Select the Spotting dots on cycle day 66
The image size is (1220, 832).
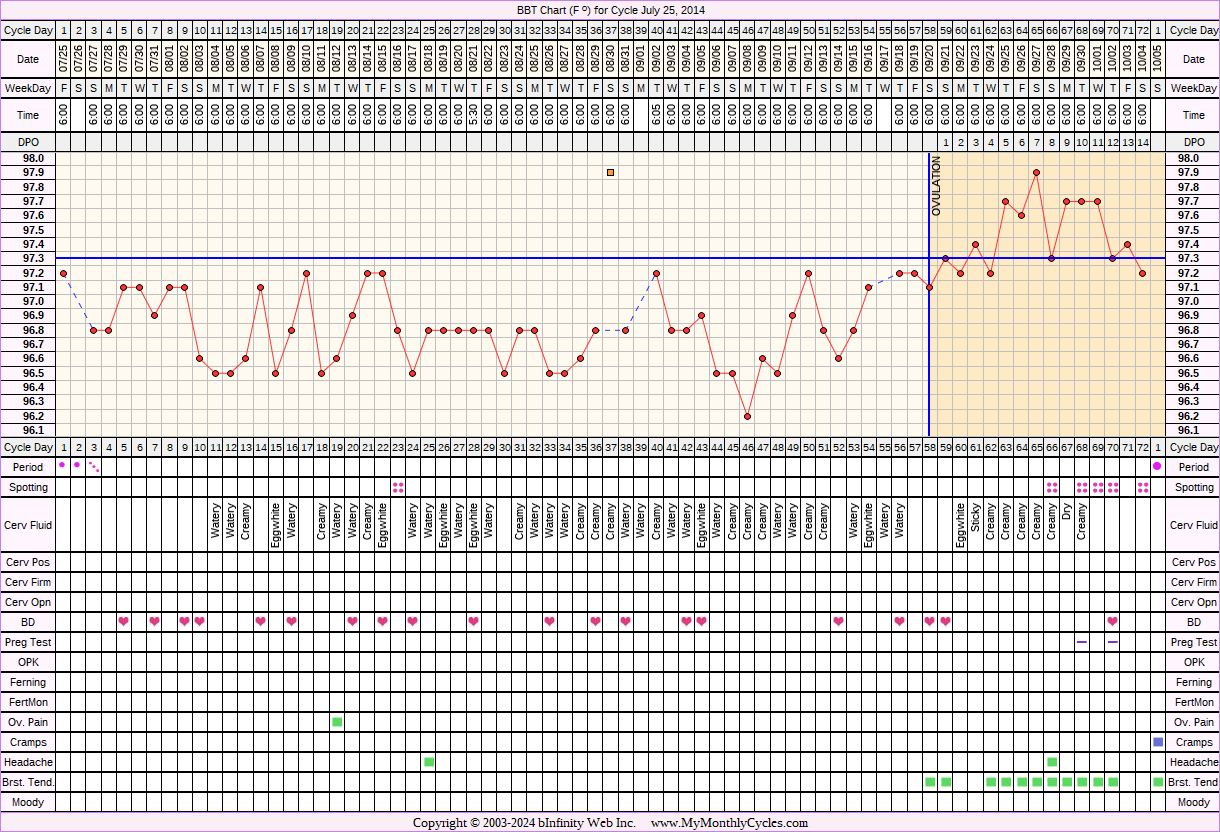(x=1051, y=487)
